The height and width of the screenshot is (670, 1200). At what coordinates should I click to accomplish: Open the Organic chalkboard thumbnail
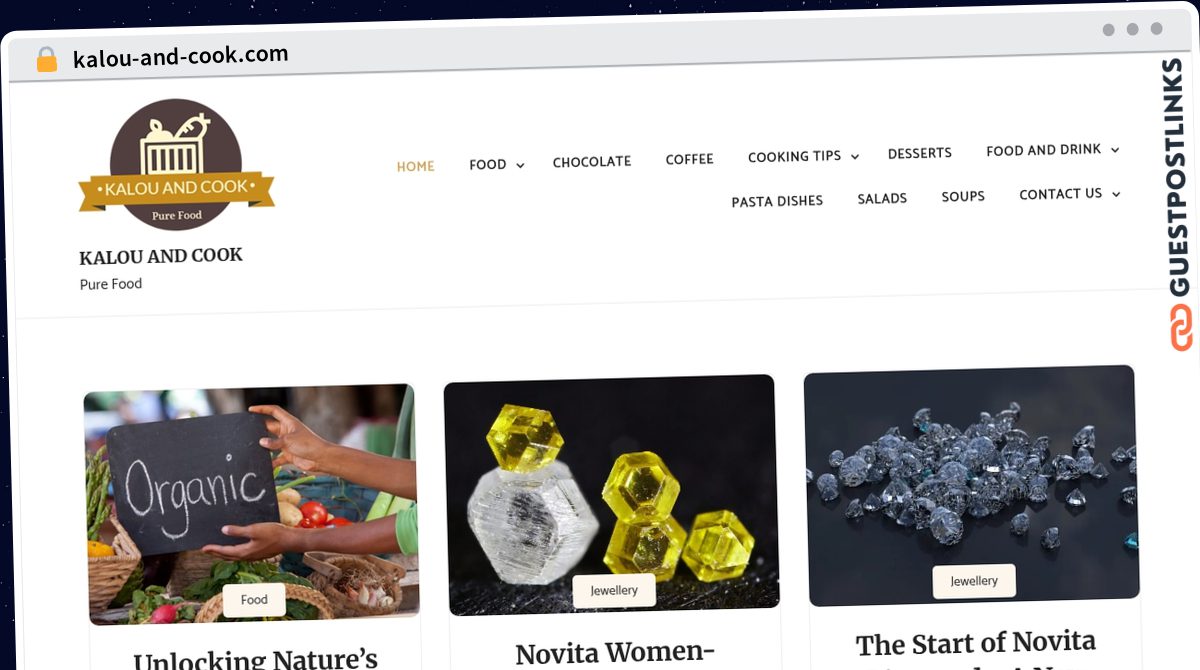(251, 504)
